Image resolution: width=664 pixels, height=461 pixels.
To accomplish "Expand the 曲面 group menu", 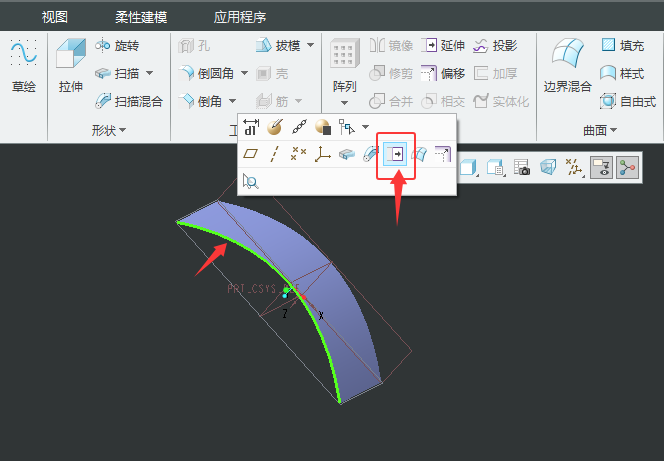I will tap(600, 130).
